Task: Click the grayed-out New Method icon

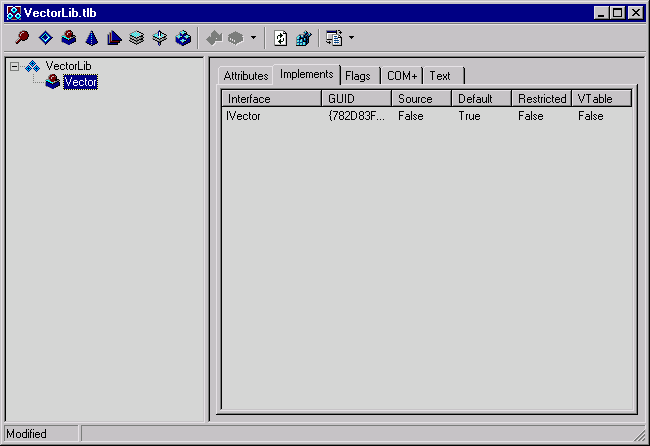Action: (214, 38)
